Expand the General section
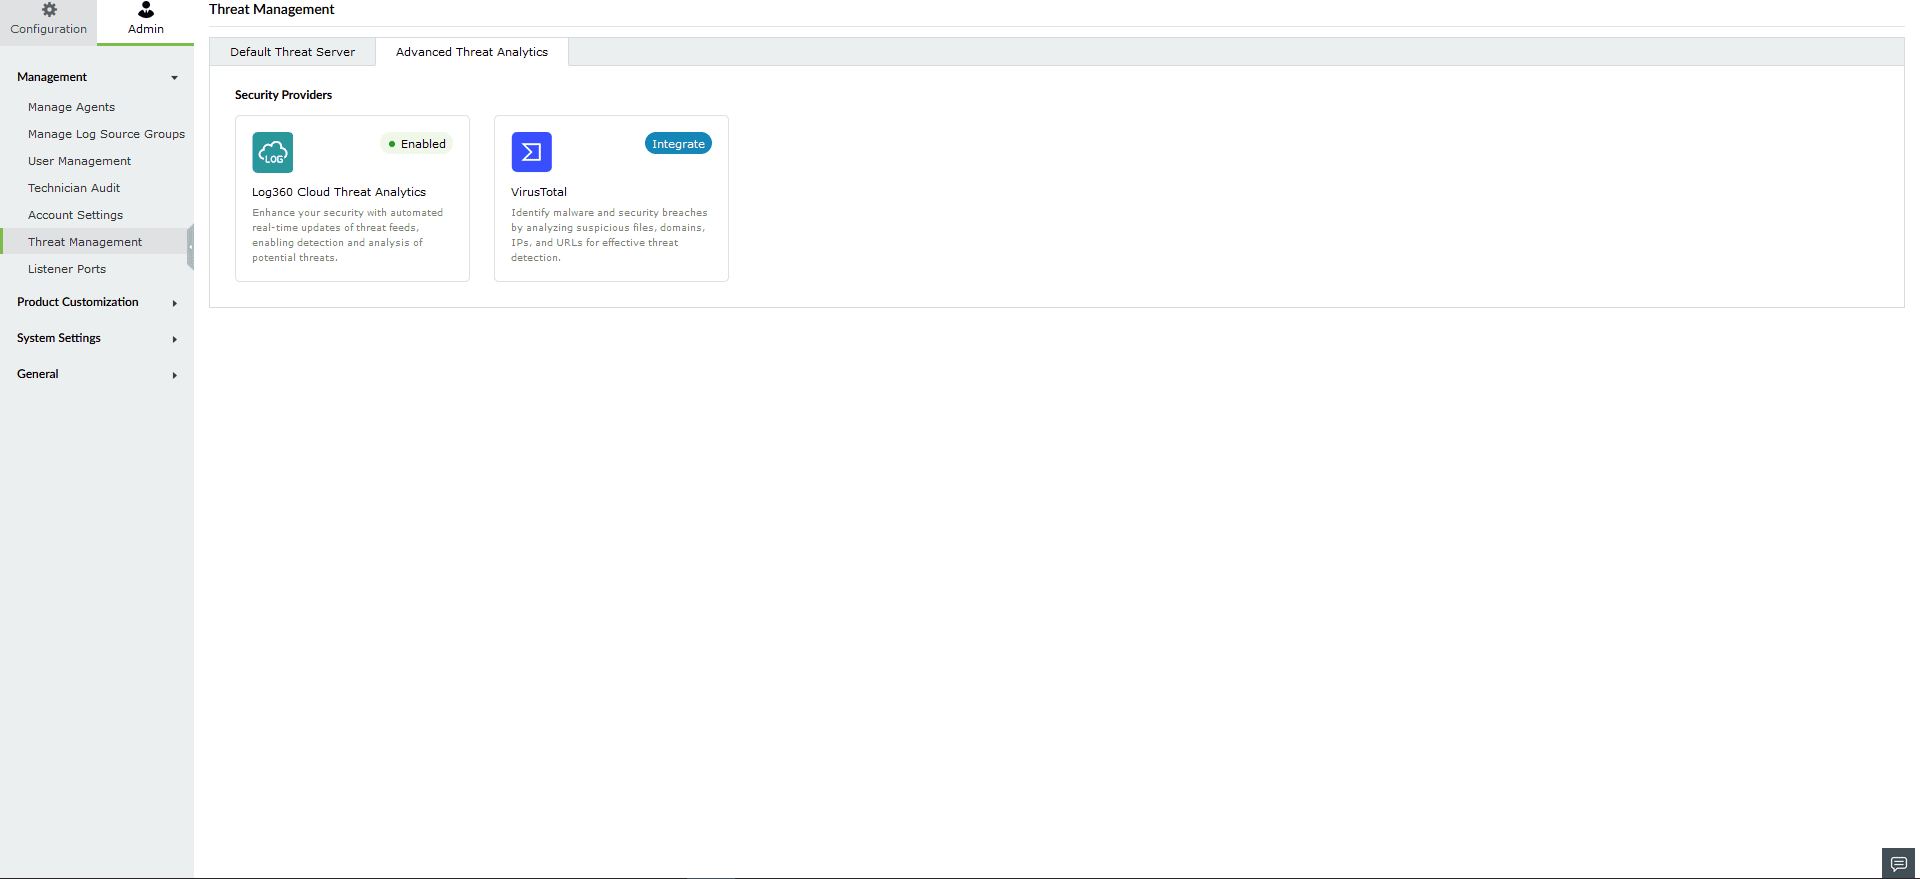The height and width of the screenshot is (879, 1920). (x=97, y=374)
